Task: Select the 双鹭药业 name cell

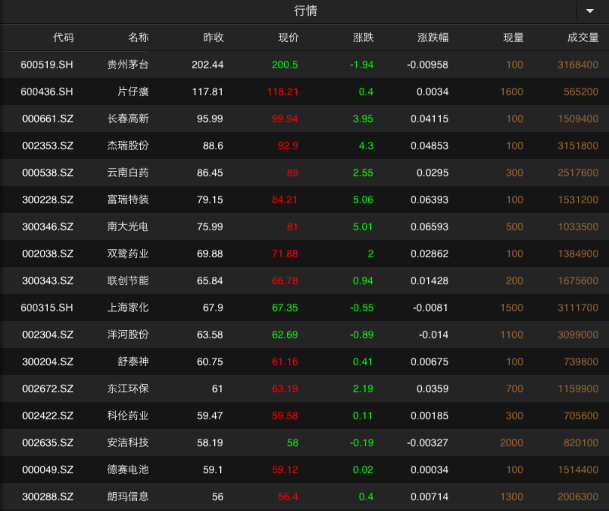Action: point(128,254)
